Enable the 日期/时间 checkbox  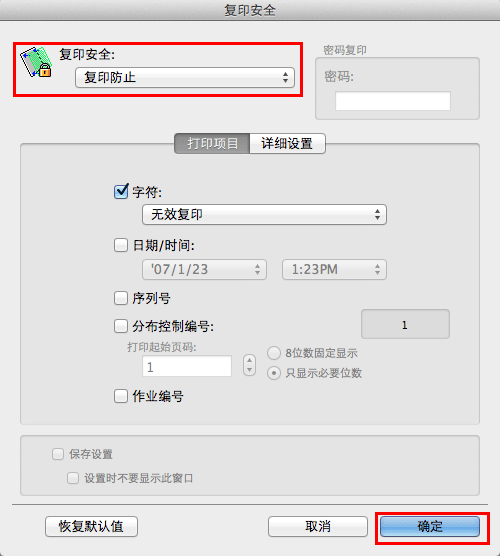[121, 245]
